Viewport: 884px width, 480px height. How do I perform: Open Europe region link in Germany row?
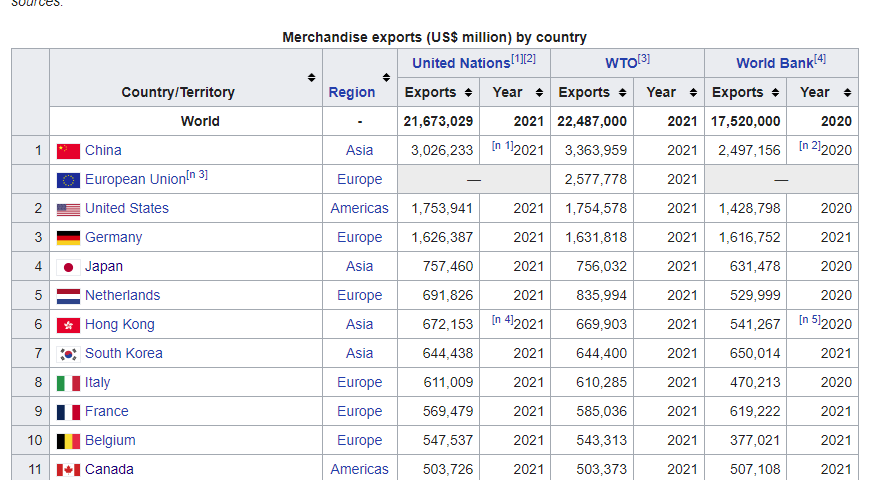[360, 237]
